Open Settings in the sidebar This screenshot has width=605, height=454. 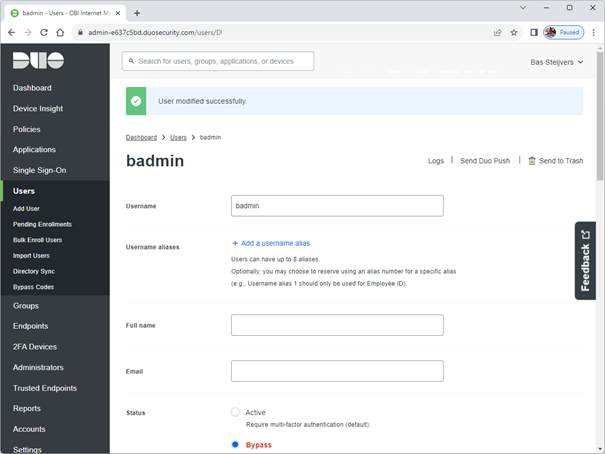27,449
